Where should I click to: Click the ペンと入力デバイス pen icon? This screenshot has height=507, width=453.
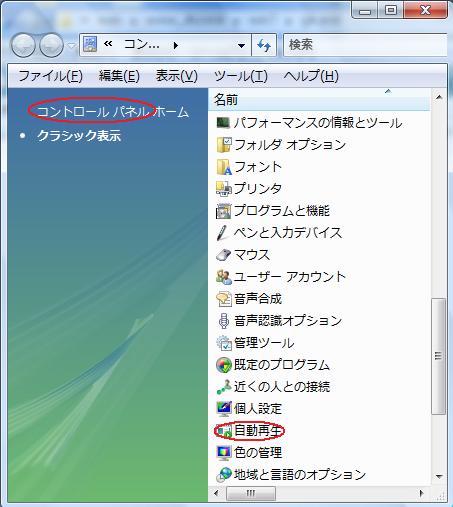tap(222, 233)
